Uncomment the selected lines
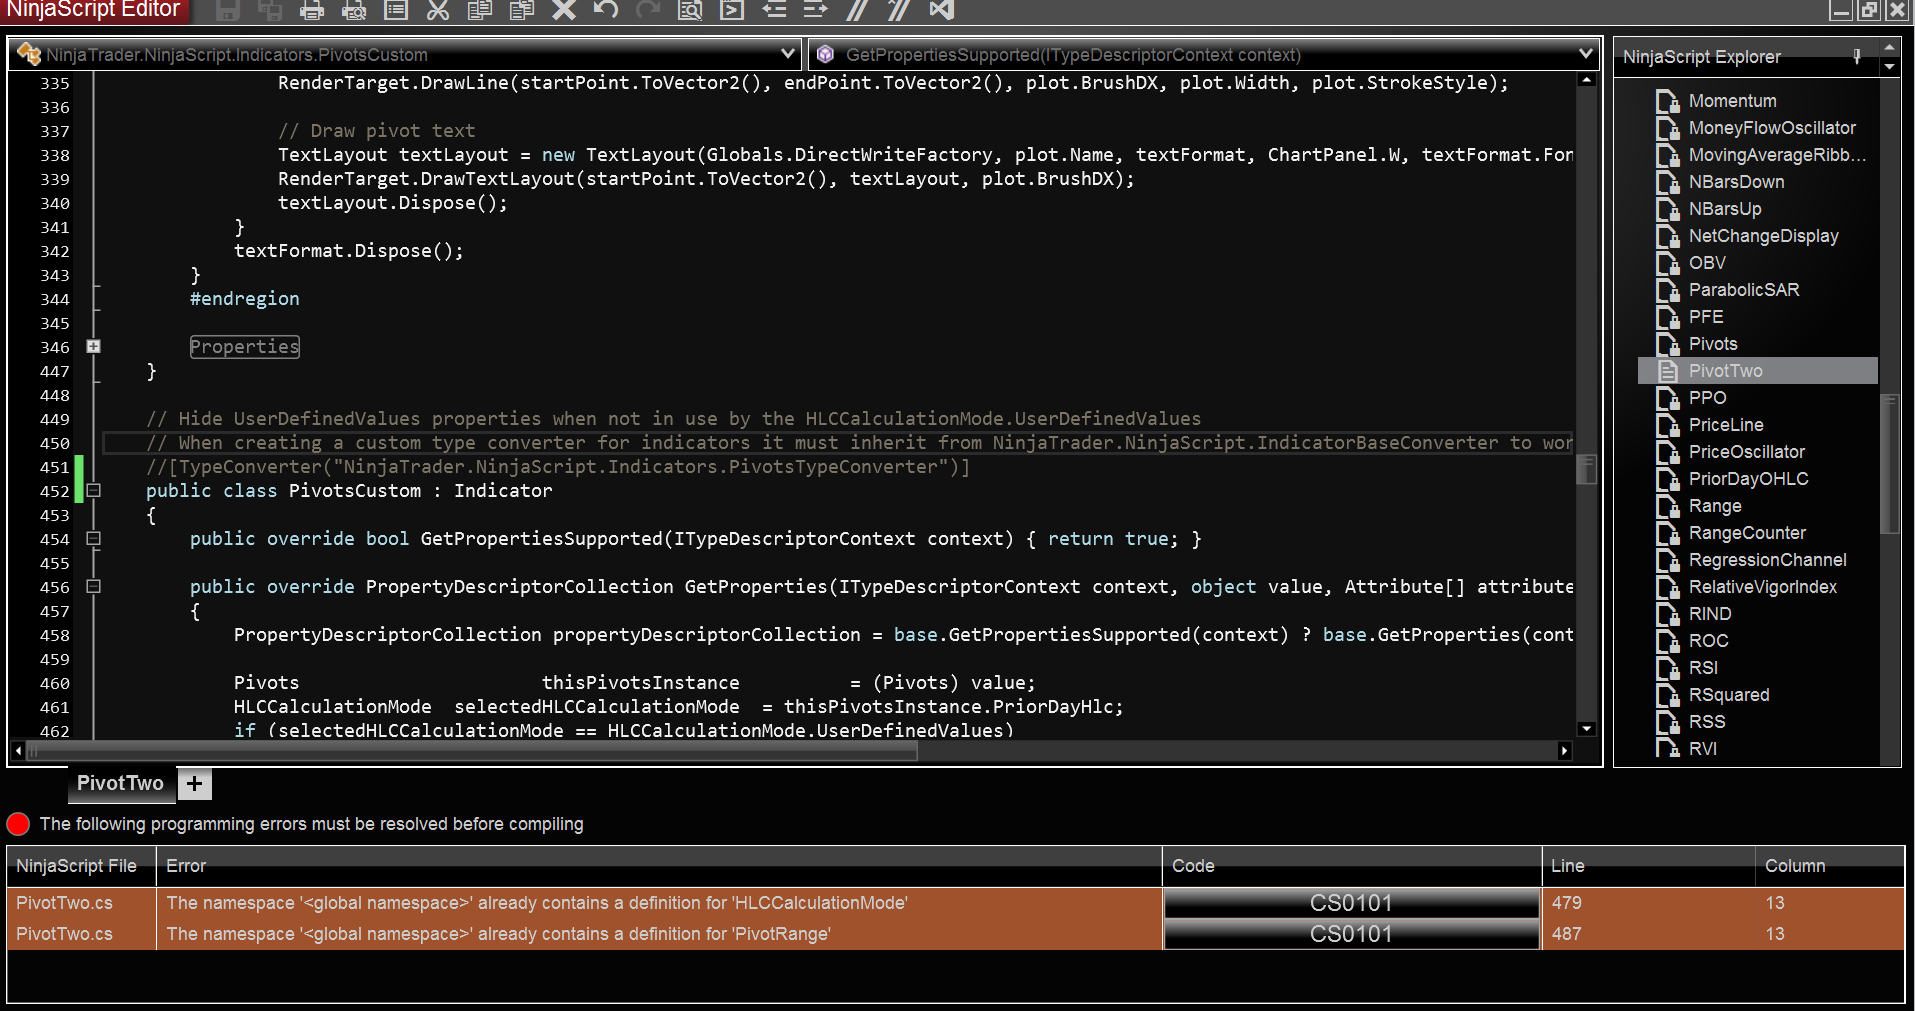Viewport: 1915px width, 1011px height. [x=899, y=11]
